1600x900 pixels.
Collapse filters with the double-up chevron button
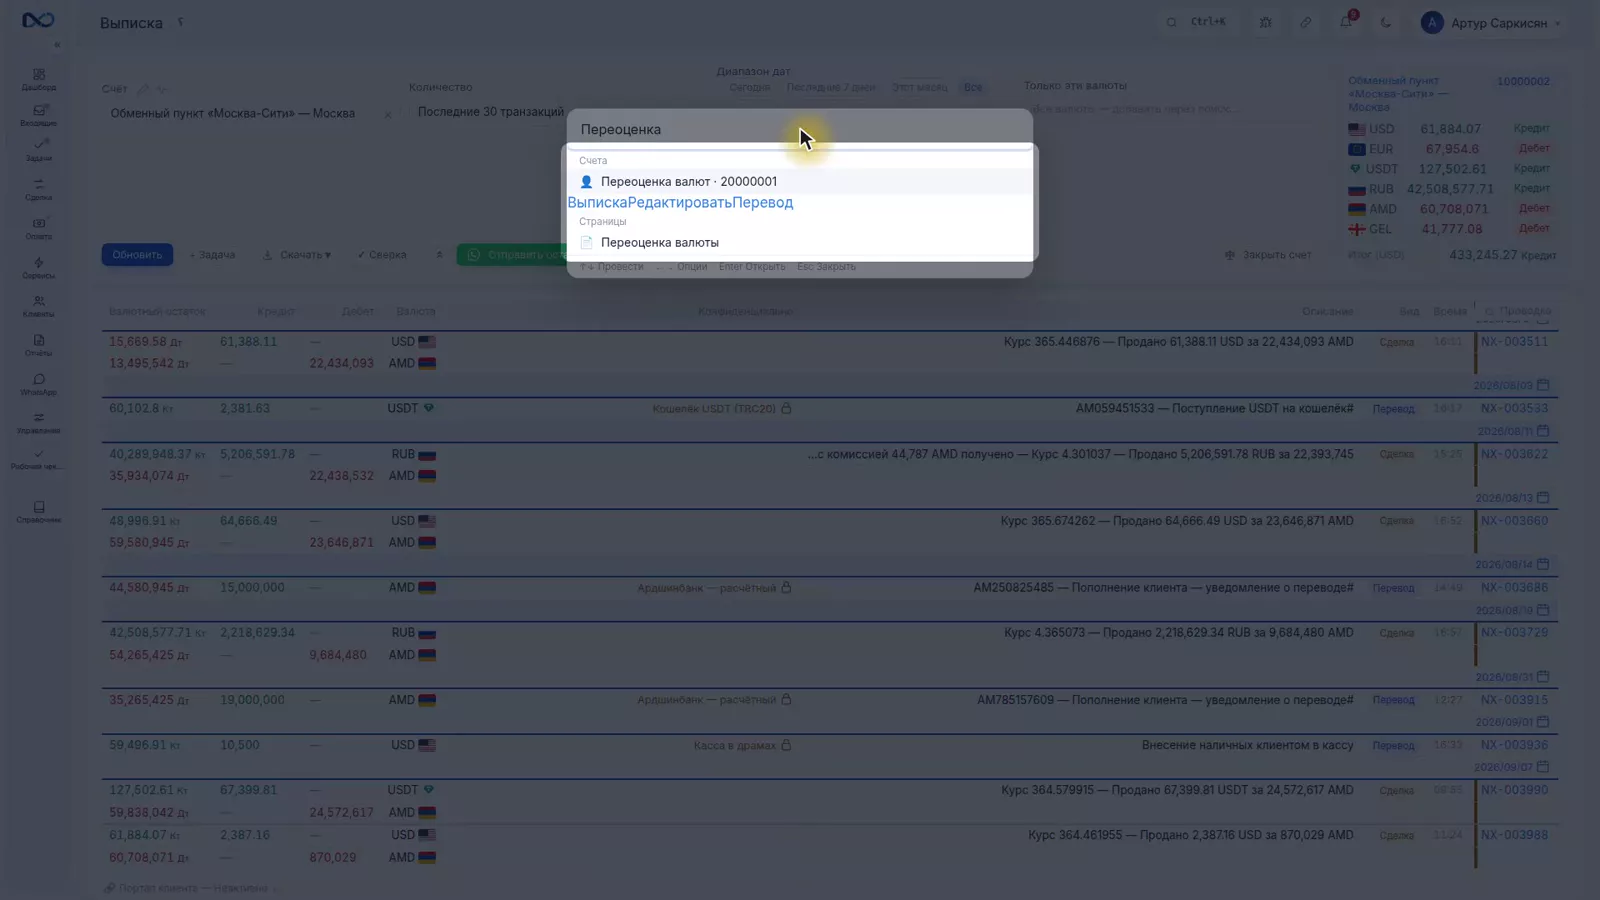(x=439, y=255)
